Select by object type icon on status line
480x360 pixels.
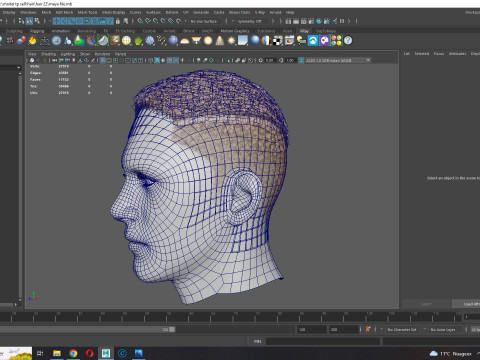pyautogui.click(x=29, y=21)
